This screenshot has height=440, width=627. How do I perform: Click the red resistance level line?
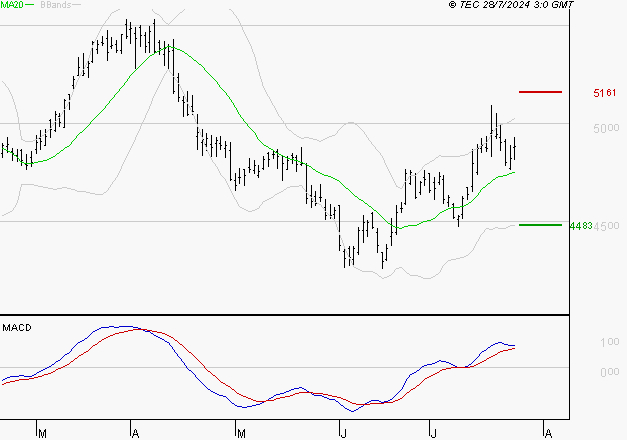(540, 92)
